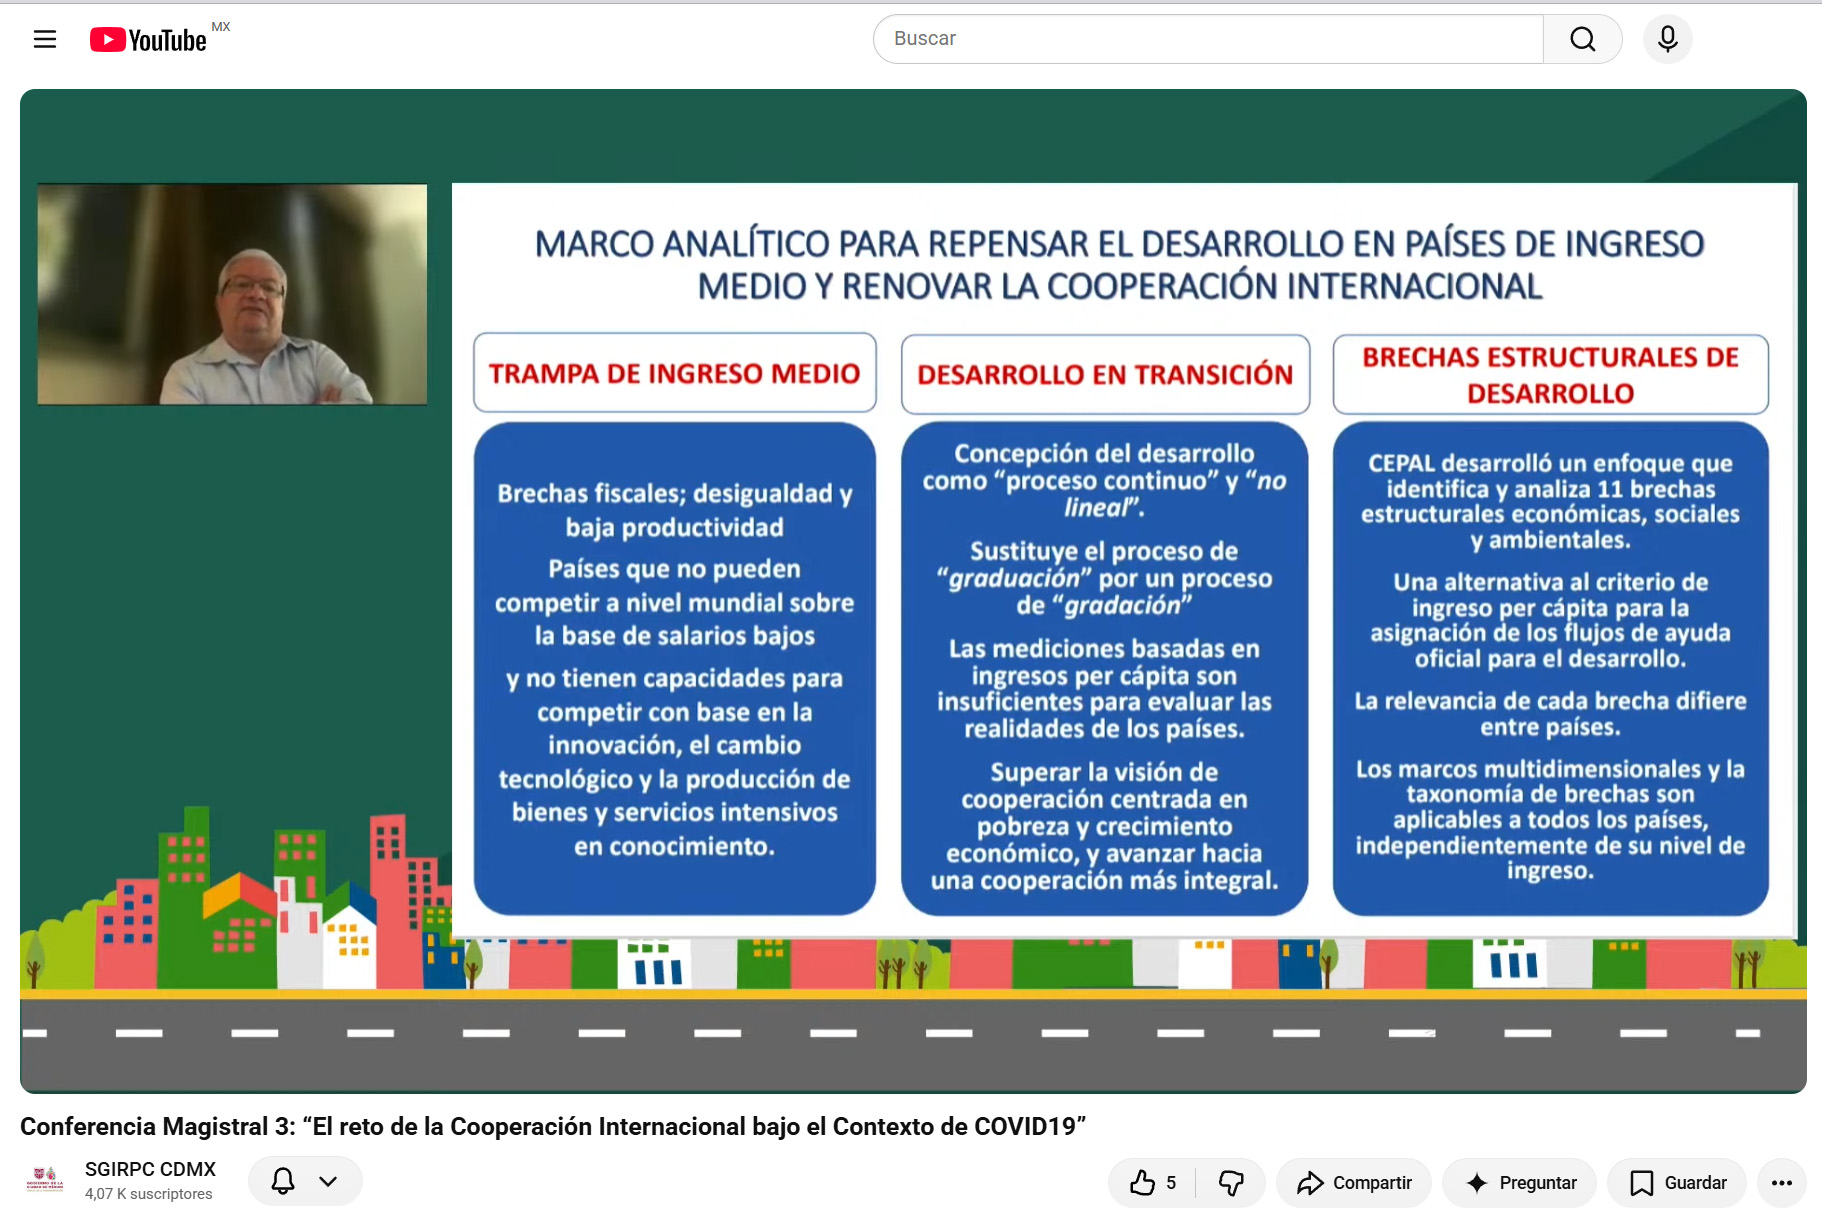Start voice search with microphone
This screenshot has width=1822, height=1218.
[1667, 39]
